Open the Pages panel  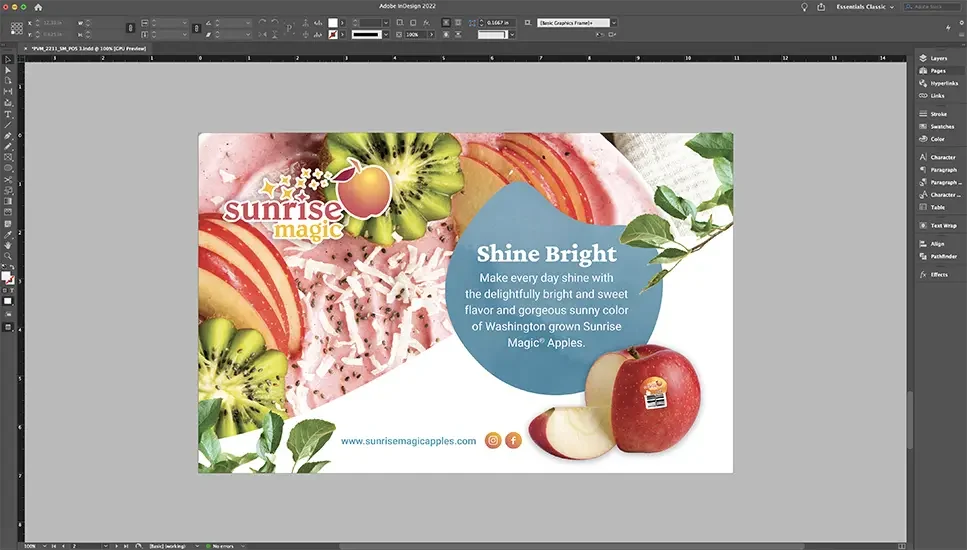point(939,71)
